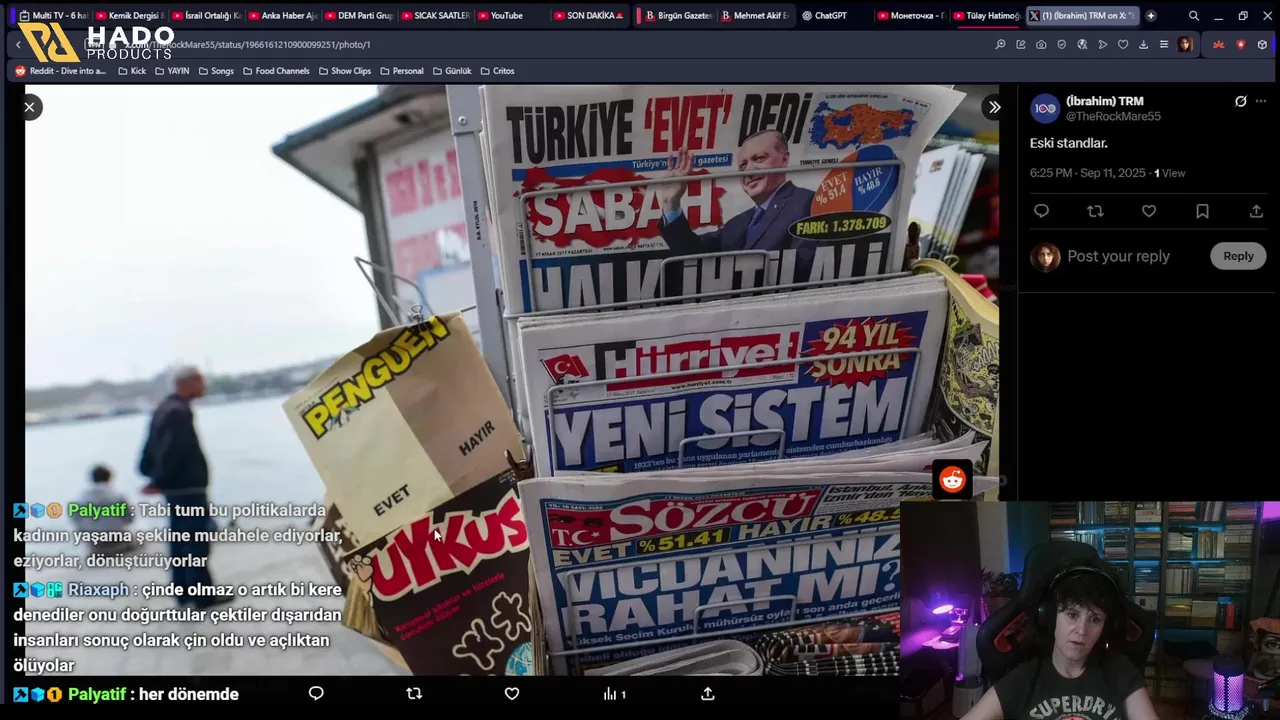Add page to favorites with heart icon

[x=1123, y=44]
